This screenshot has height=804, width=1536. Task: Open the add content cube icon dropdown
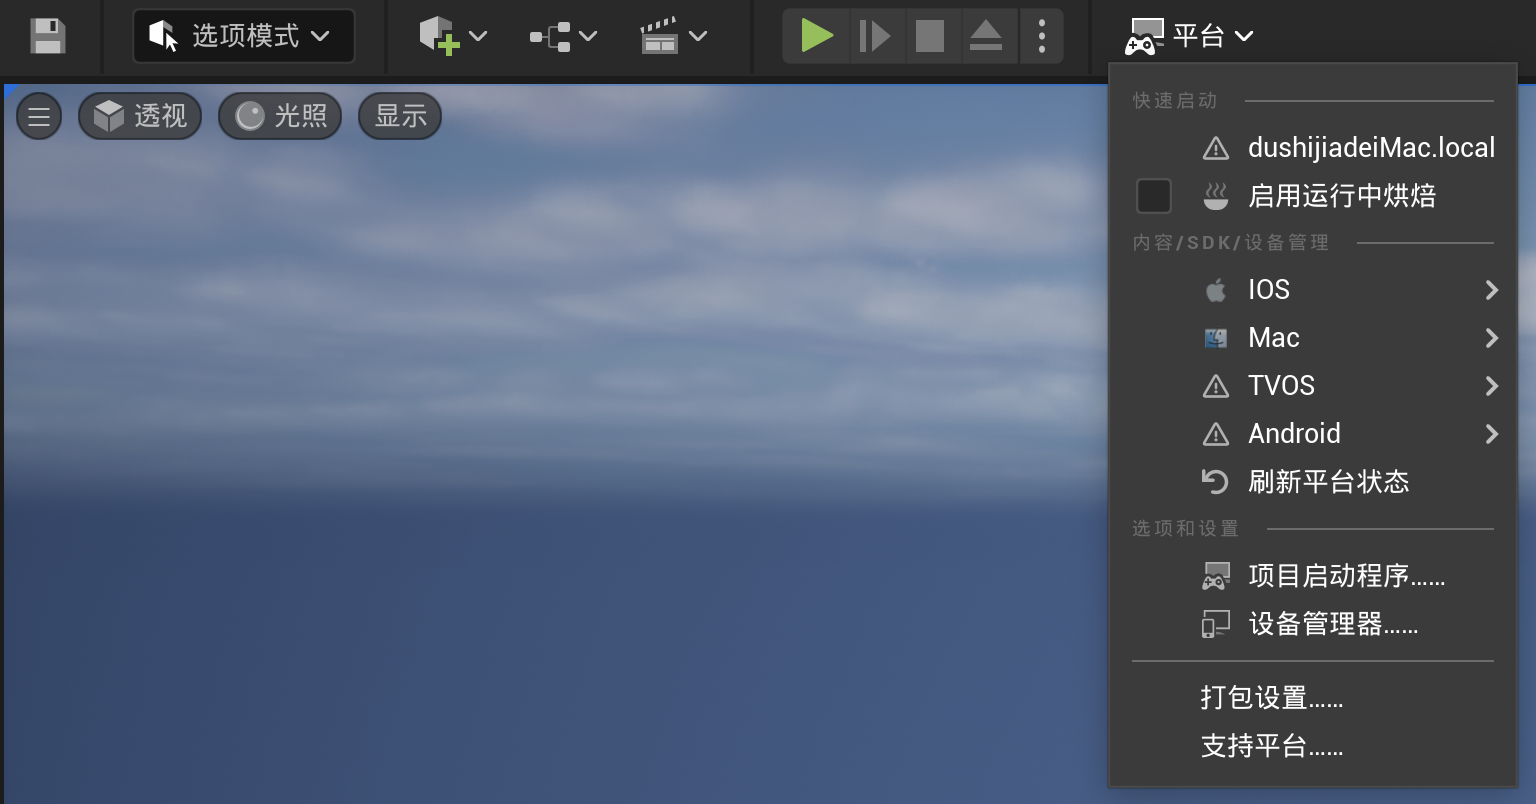[x=453, y=36]
